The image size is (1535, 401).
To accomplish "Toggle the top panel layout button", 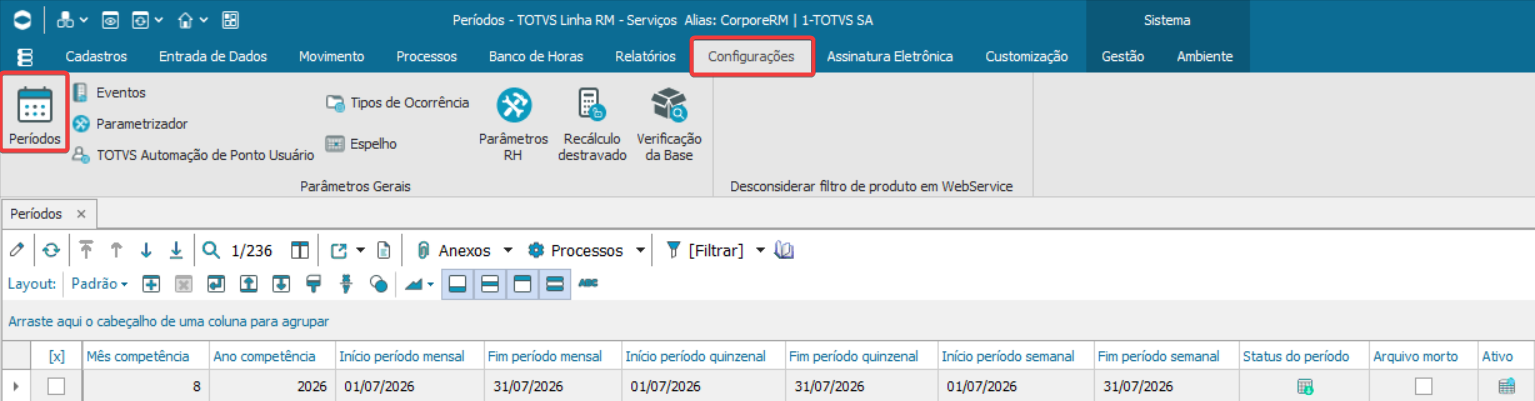I will [522, 284].
